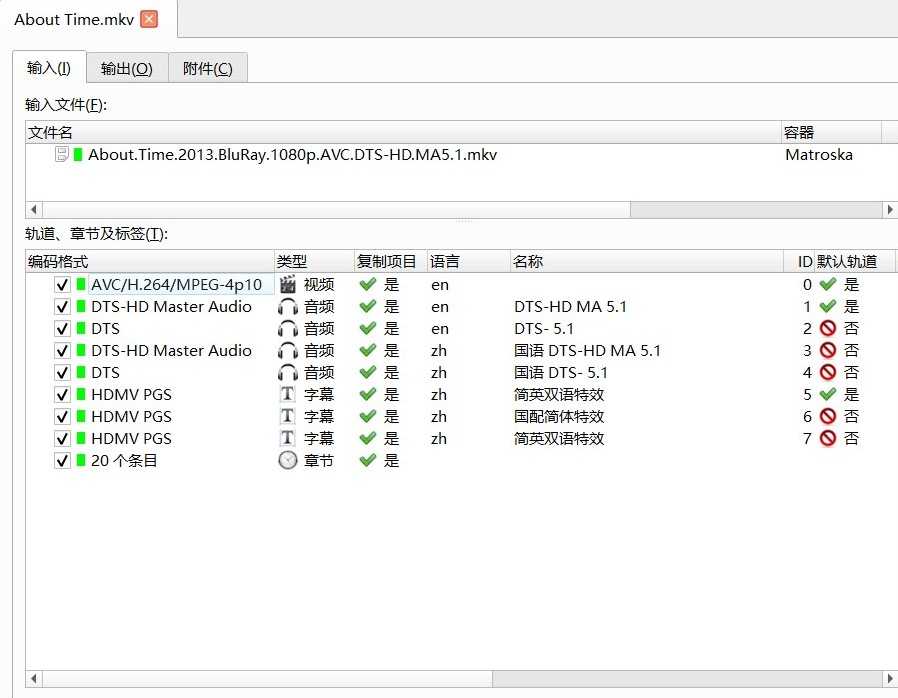Sort tracks by ID column header

point(799,261)
